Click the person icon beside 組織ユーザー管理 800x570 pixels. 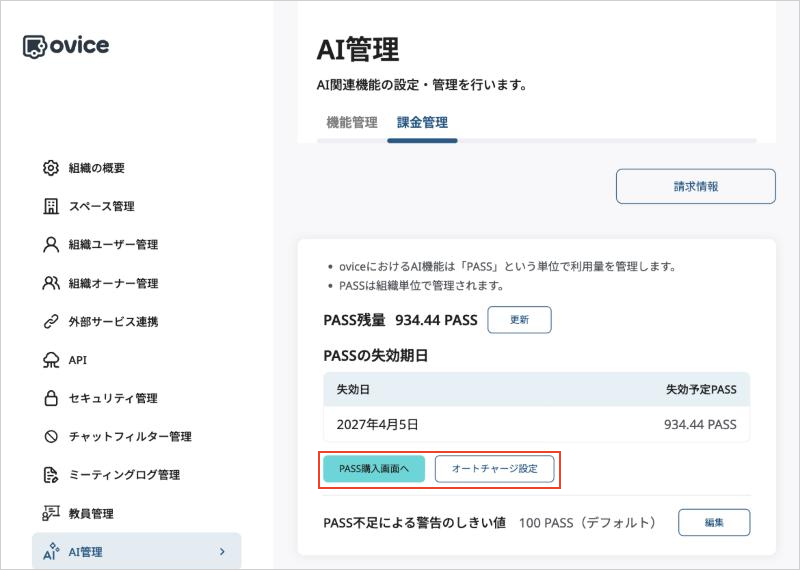pos(51,244)
